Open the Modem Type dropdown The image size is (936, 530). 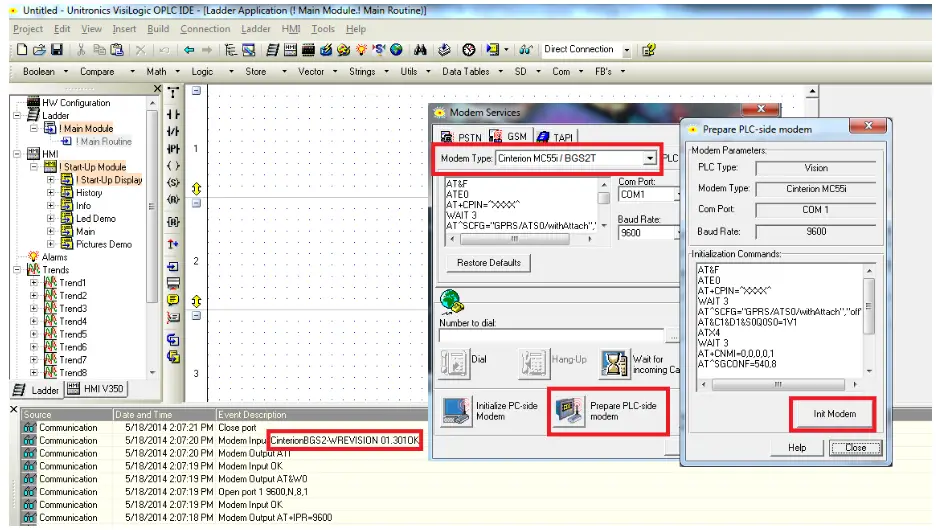click(649, 158)
